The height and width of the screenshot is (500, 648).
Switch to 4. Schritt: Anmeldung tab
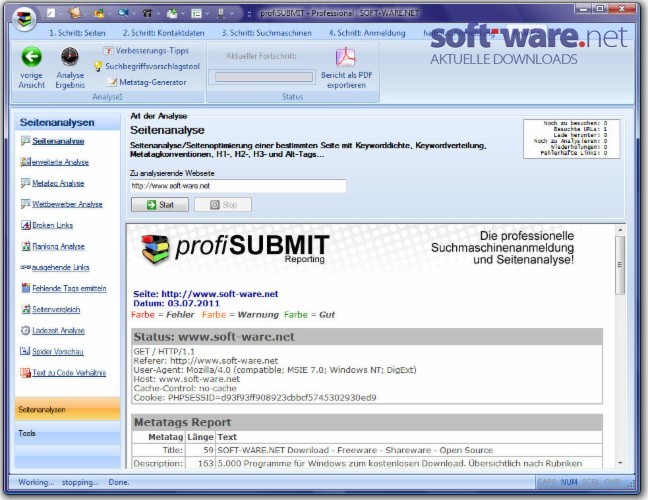(367, 33)
